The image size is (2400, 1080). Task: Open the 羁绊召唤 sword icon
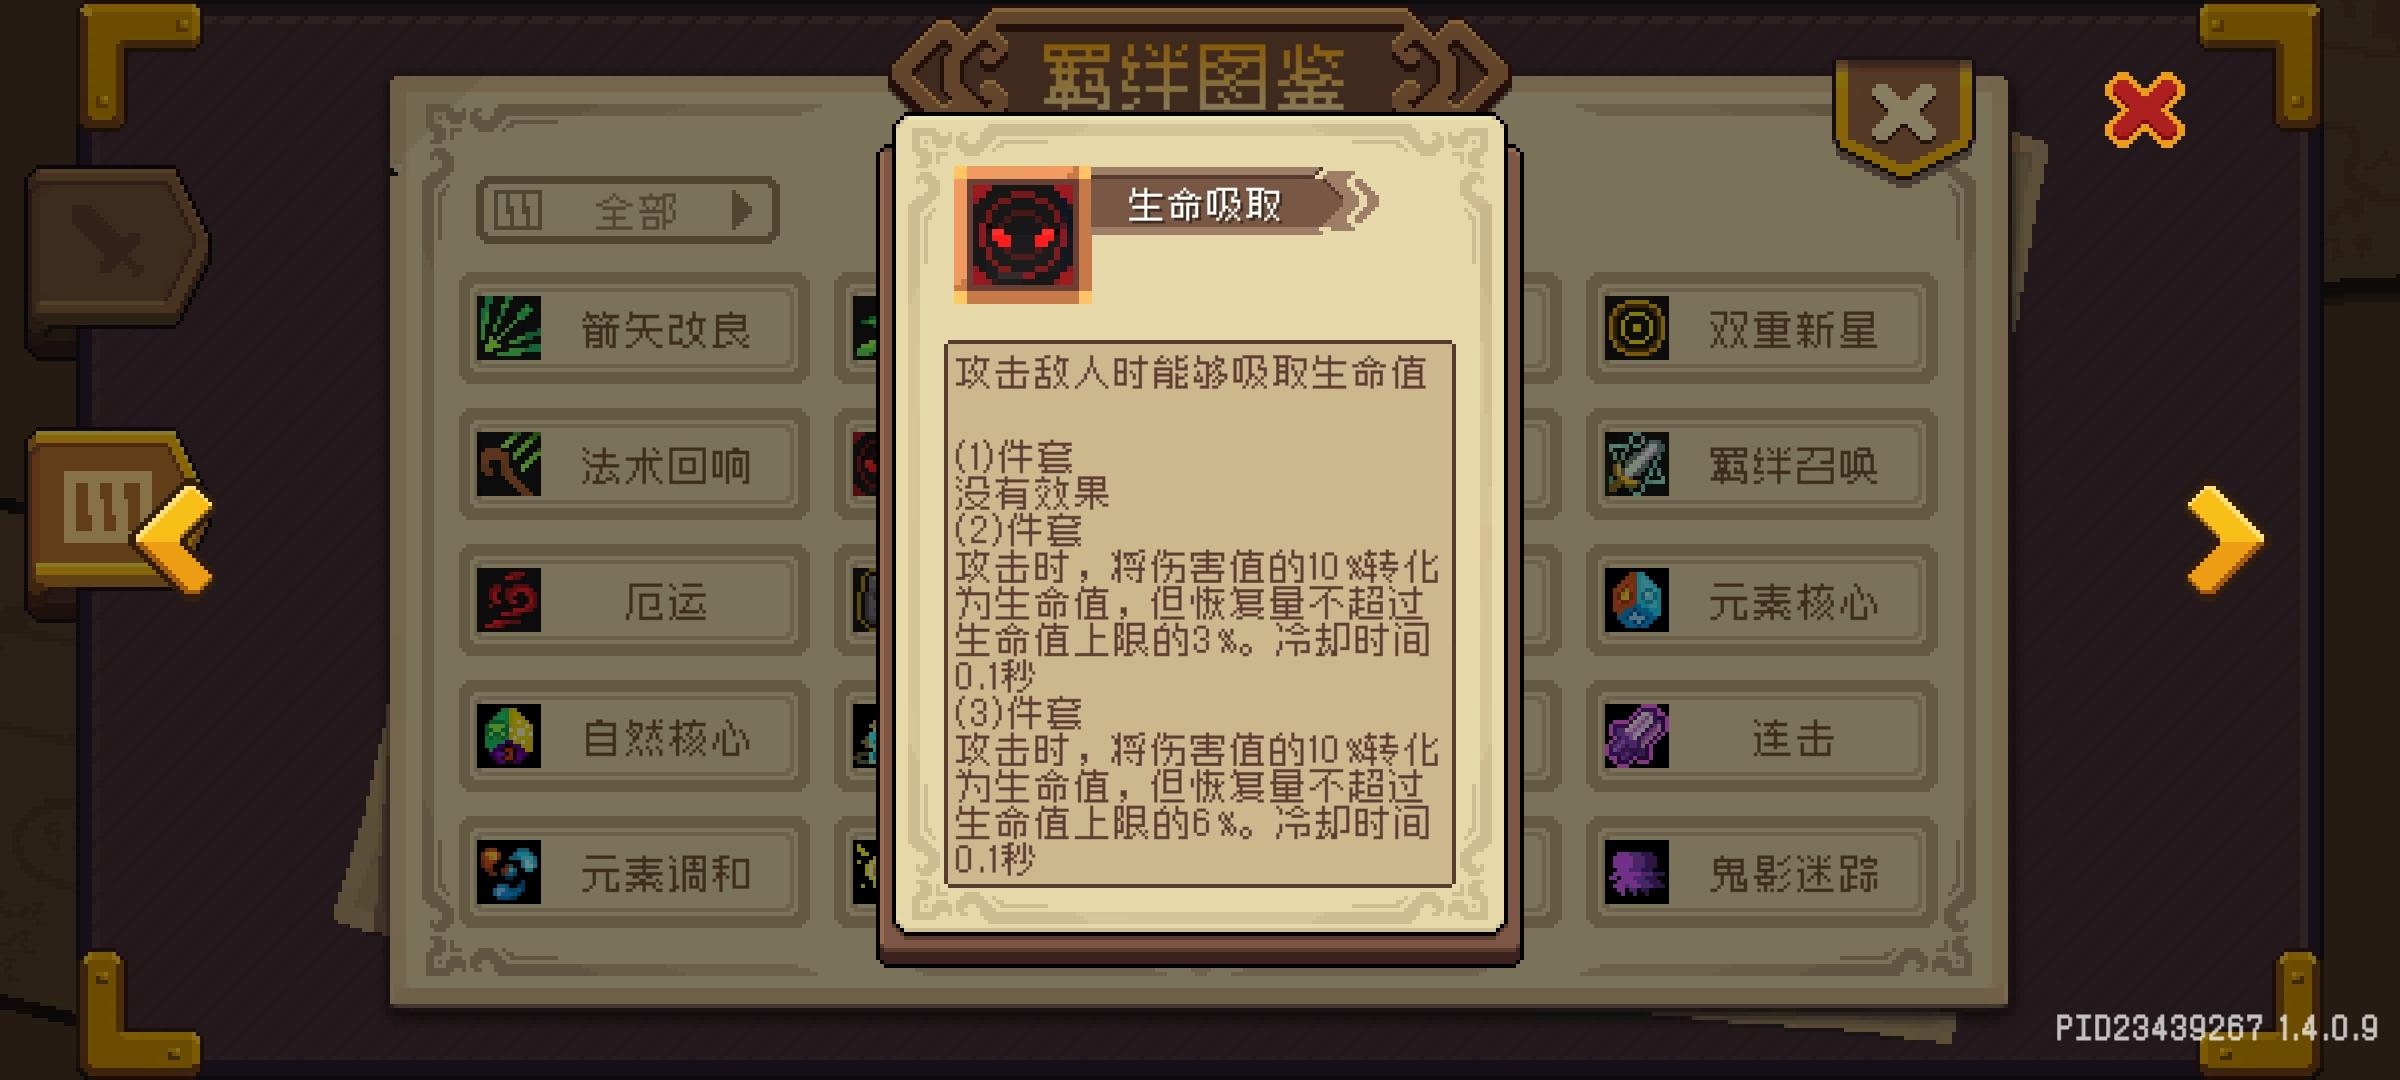pos(1637,464)
